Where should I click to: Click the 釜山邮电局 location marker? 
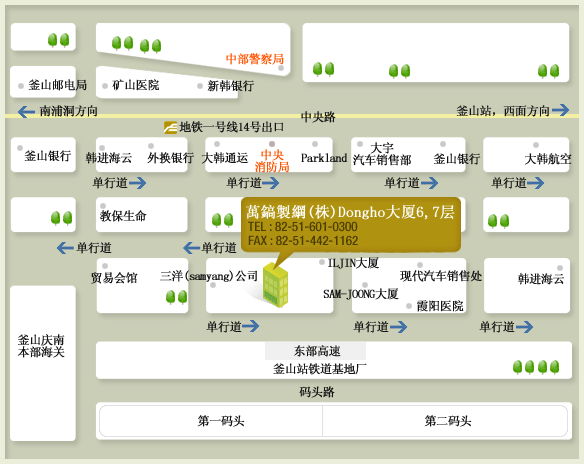click(x=21, y=86)
